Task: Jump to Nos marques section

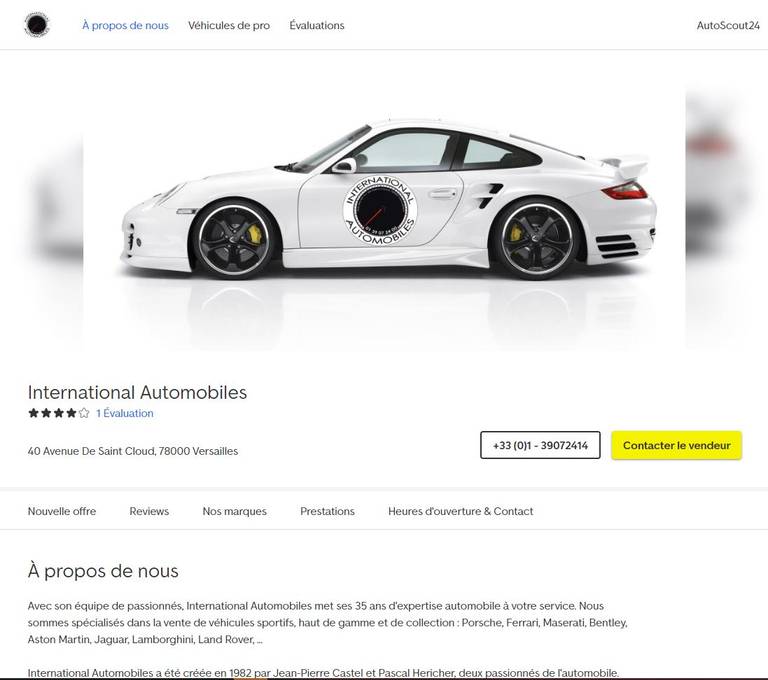Action: 235,511
